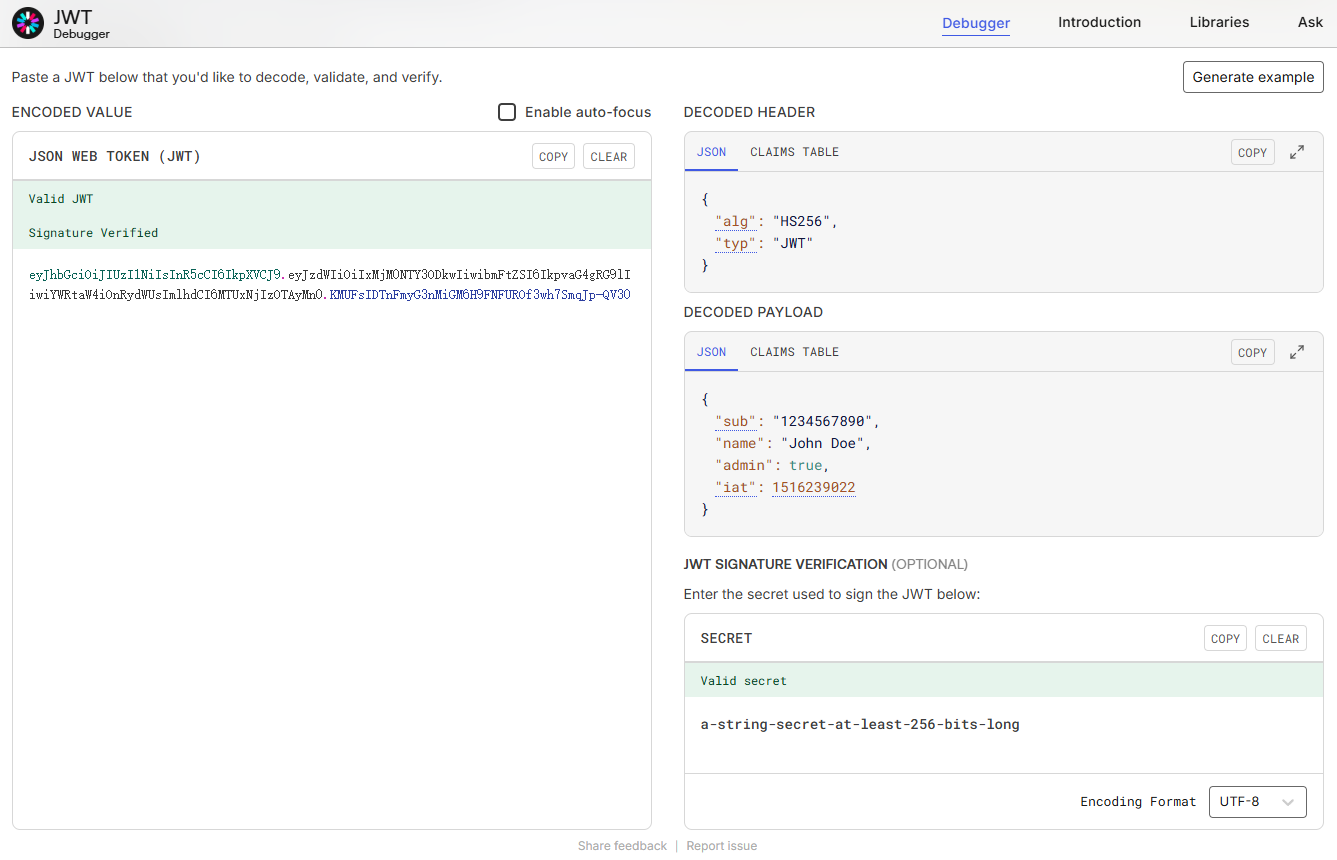Image resolution: width=1337 pixels, height=860 pixels.
Task: Expand the Decoded Header panel to fullscreen
Action: pyautogui.click(x=1296, y=152)
